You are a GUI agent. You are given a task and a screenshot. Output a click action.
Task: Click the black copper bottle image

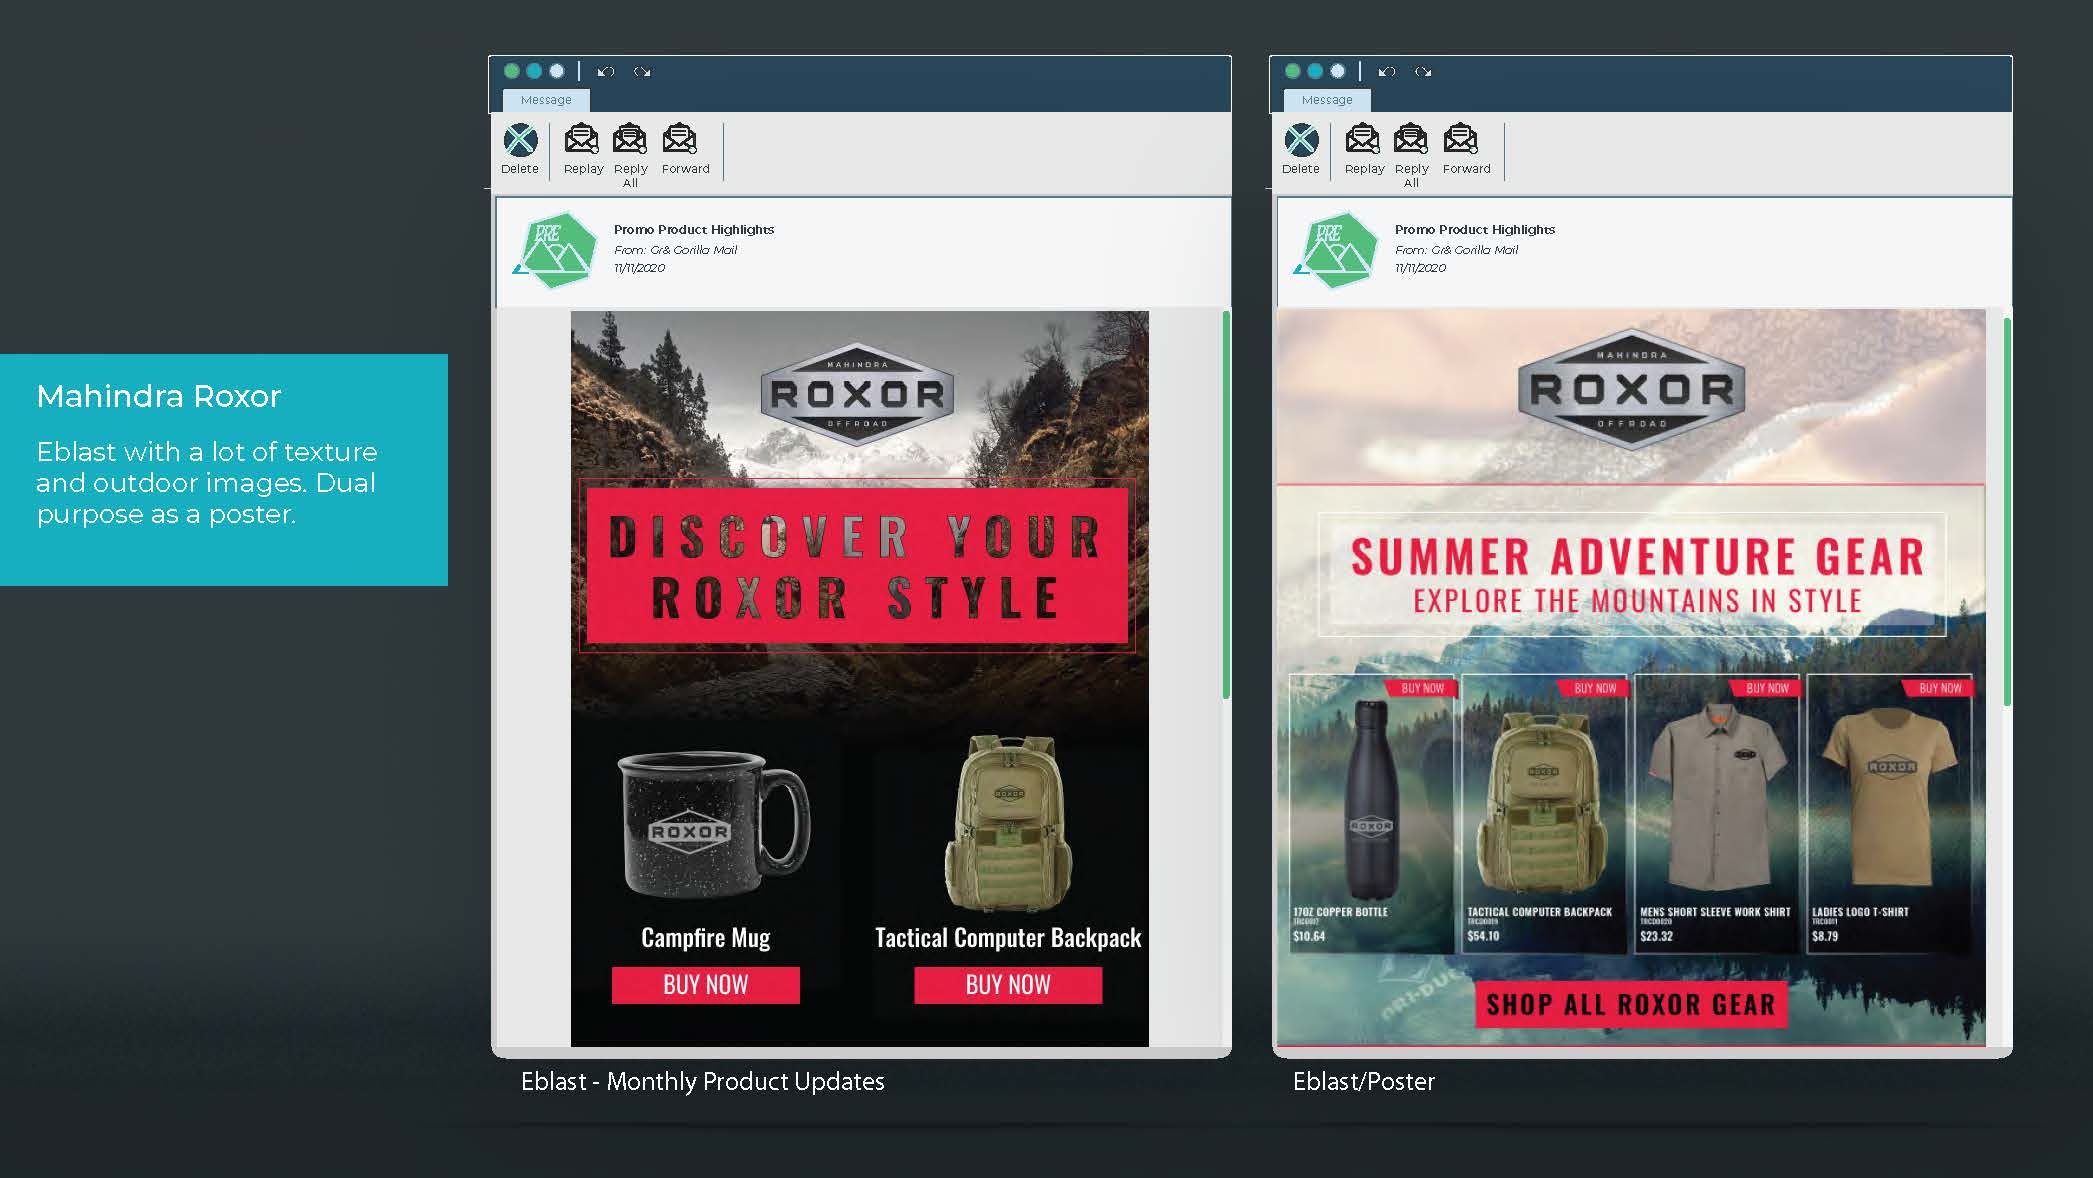tap(1371, 800)
